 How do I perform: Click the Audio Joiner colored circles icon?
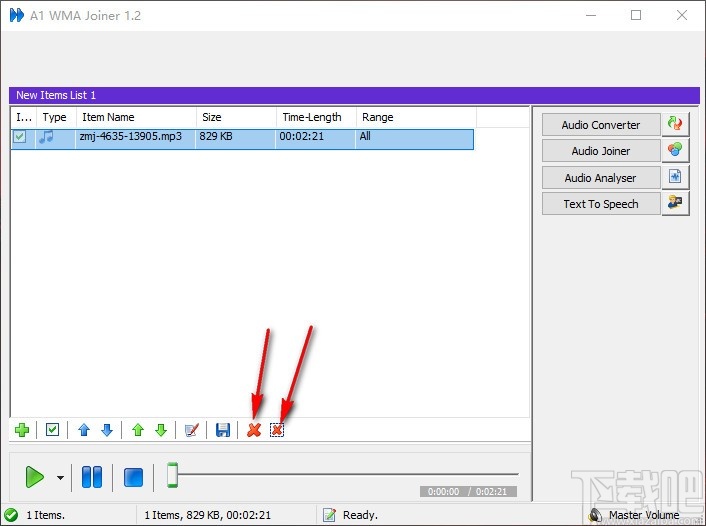click(675, 150)
